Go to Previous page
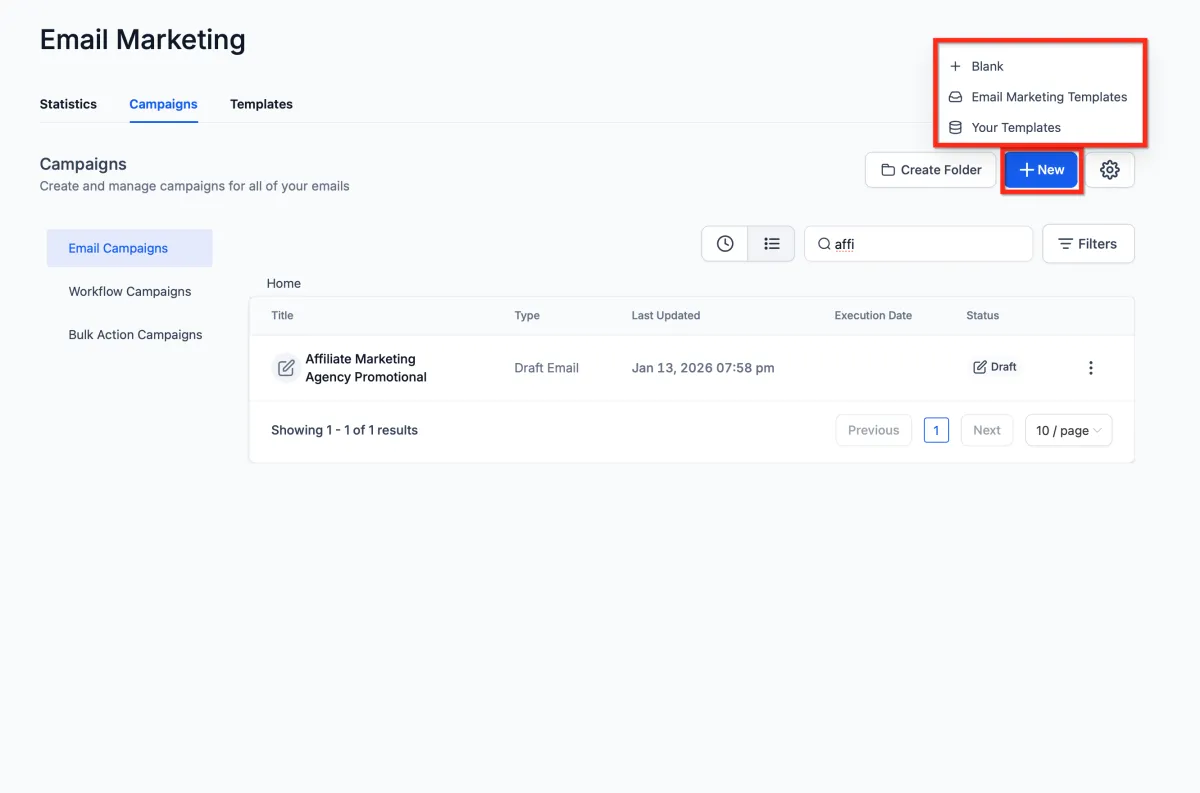Viewport: 1200px width, 793px height. (x=874, y=430)
